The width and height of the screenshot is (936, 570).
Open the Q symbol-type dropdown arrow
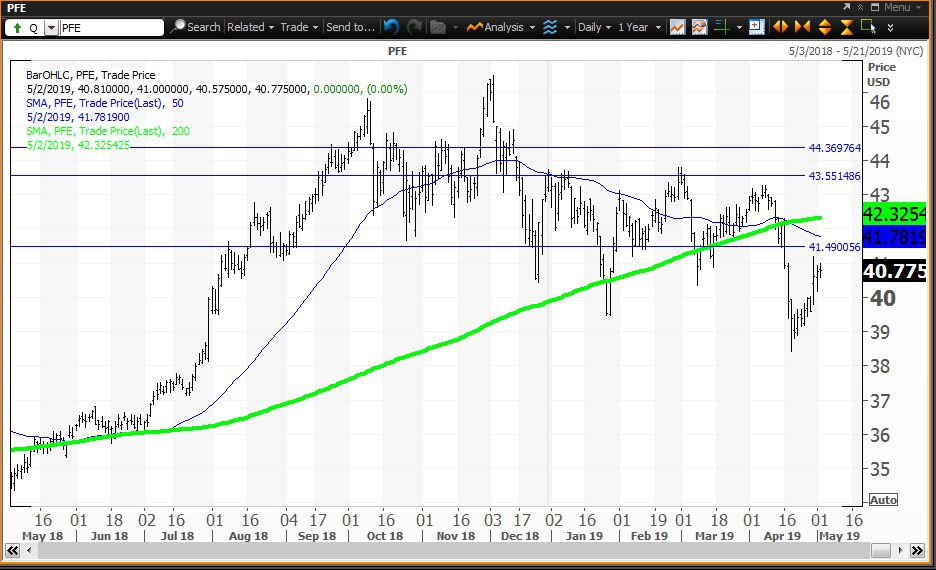(x=51, y=27)
